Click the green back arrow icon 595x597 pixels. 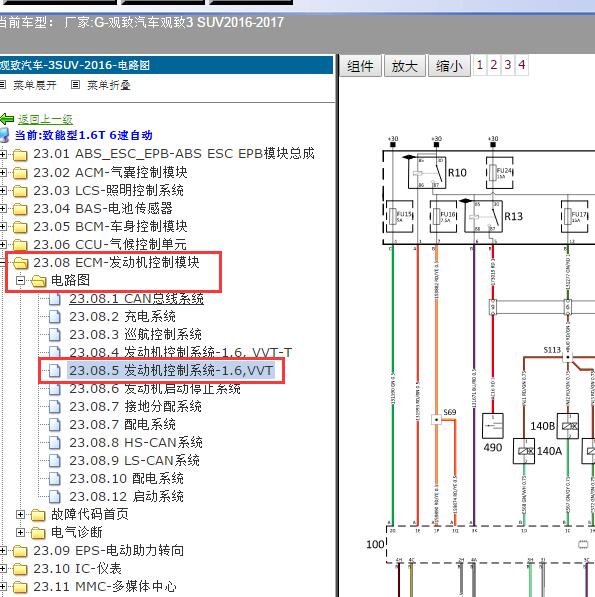click(x=7, y=119)
